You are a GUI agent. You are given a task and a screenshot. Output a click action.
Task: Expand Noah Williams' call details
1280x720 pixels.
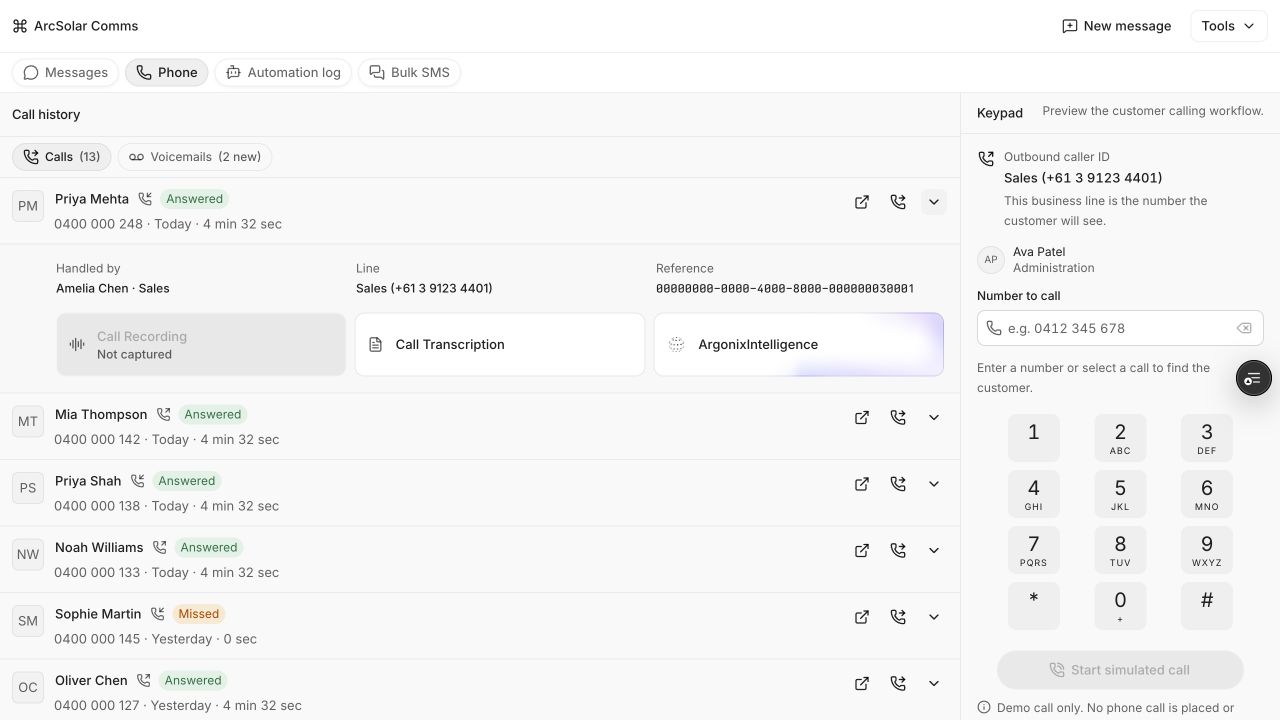click(934, 551)
